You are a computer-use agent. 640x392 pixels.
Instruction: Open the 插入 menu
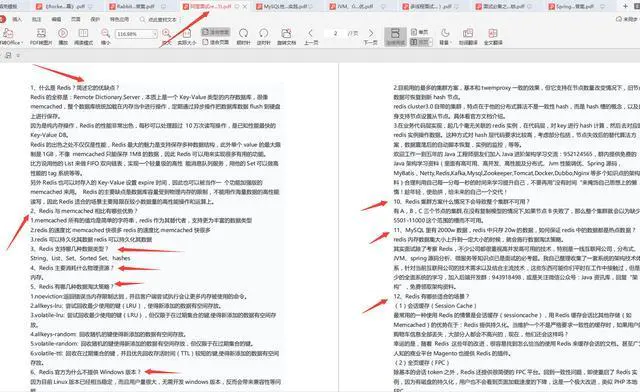point(17,19)
